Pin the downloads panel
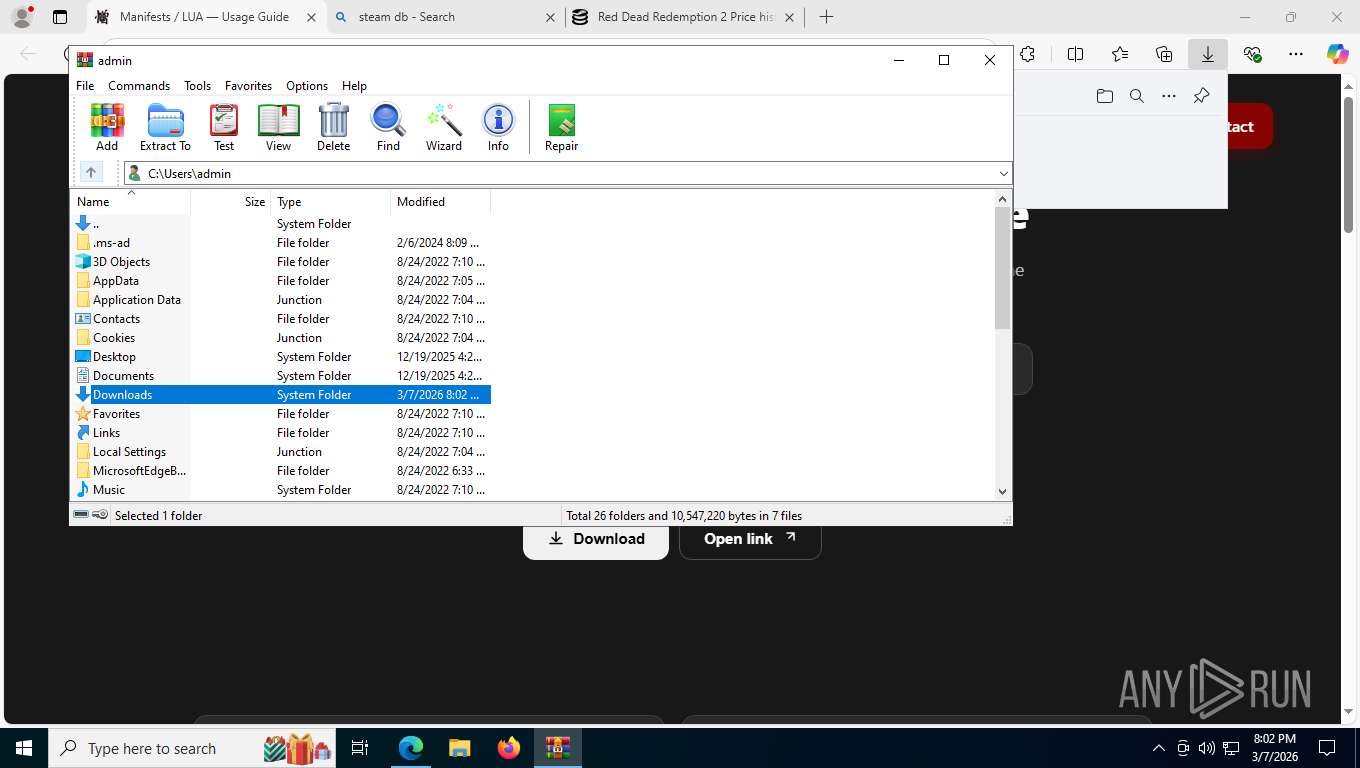Screen dimensions: 1360x768 [x=1202, y=96]
